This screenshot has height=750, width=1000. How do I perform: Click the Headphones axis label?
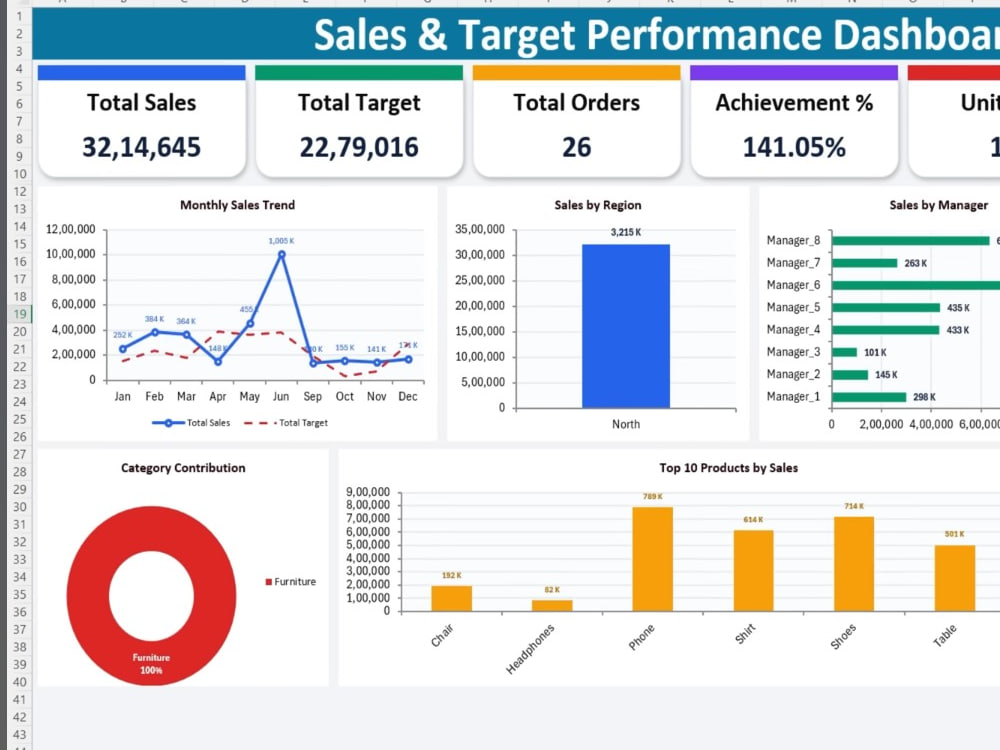[x=530, y=649]
